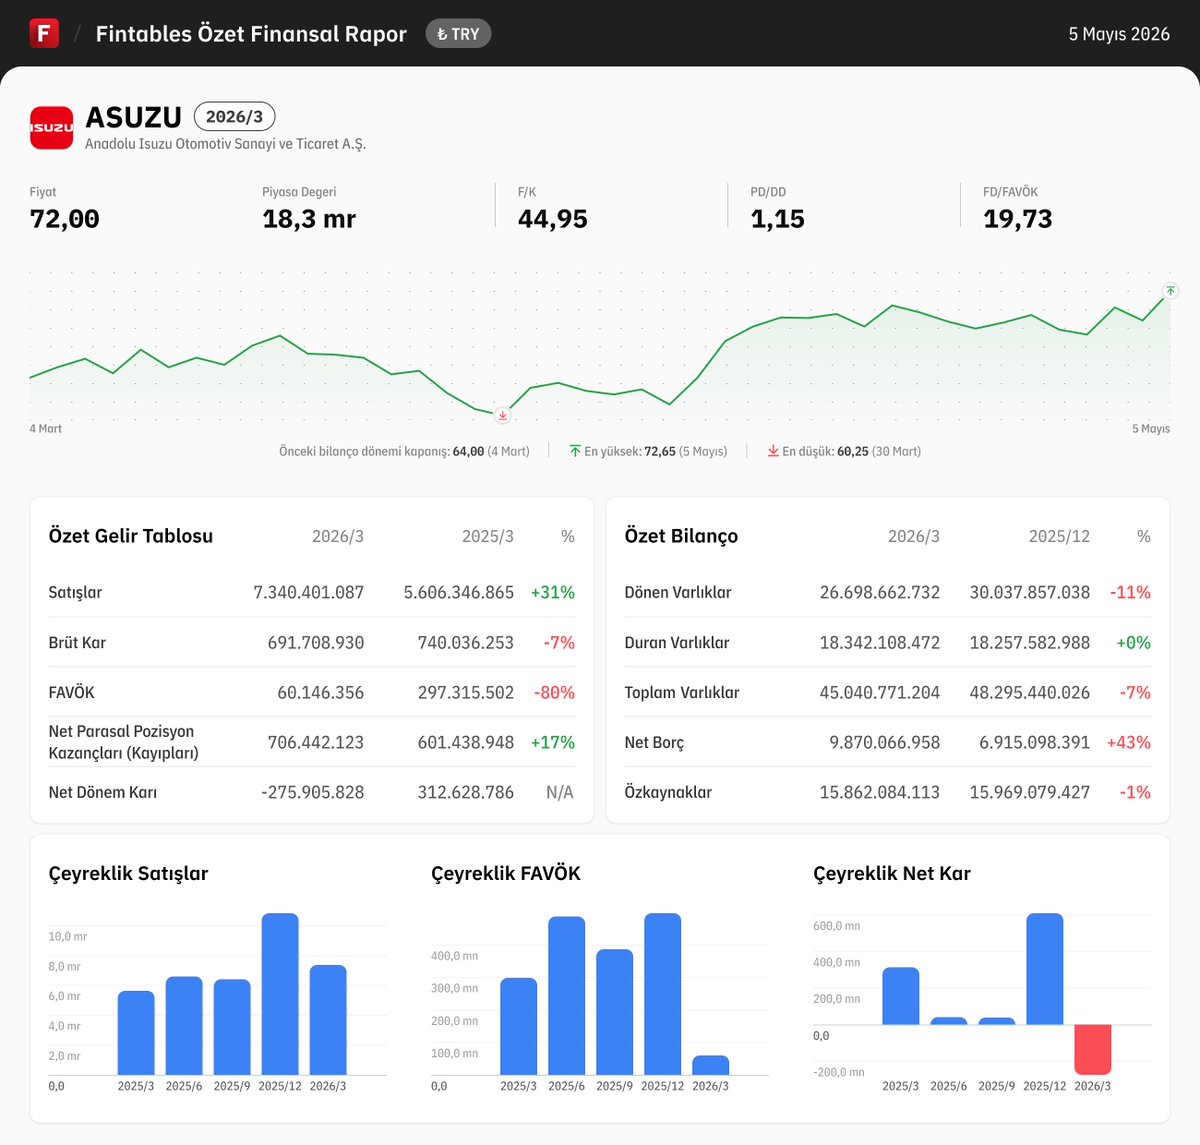Click the TRY currency badge
This screenshot has width=1200, height=1145.
[x=458, y=34]
